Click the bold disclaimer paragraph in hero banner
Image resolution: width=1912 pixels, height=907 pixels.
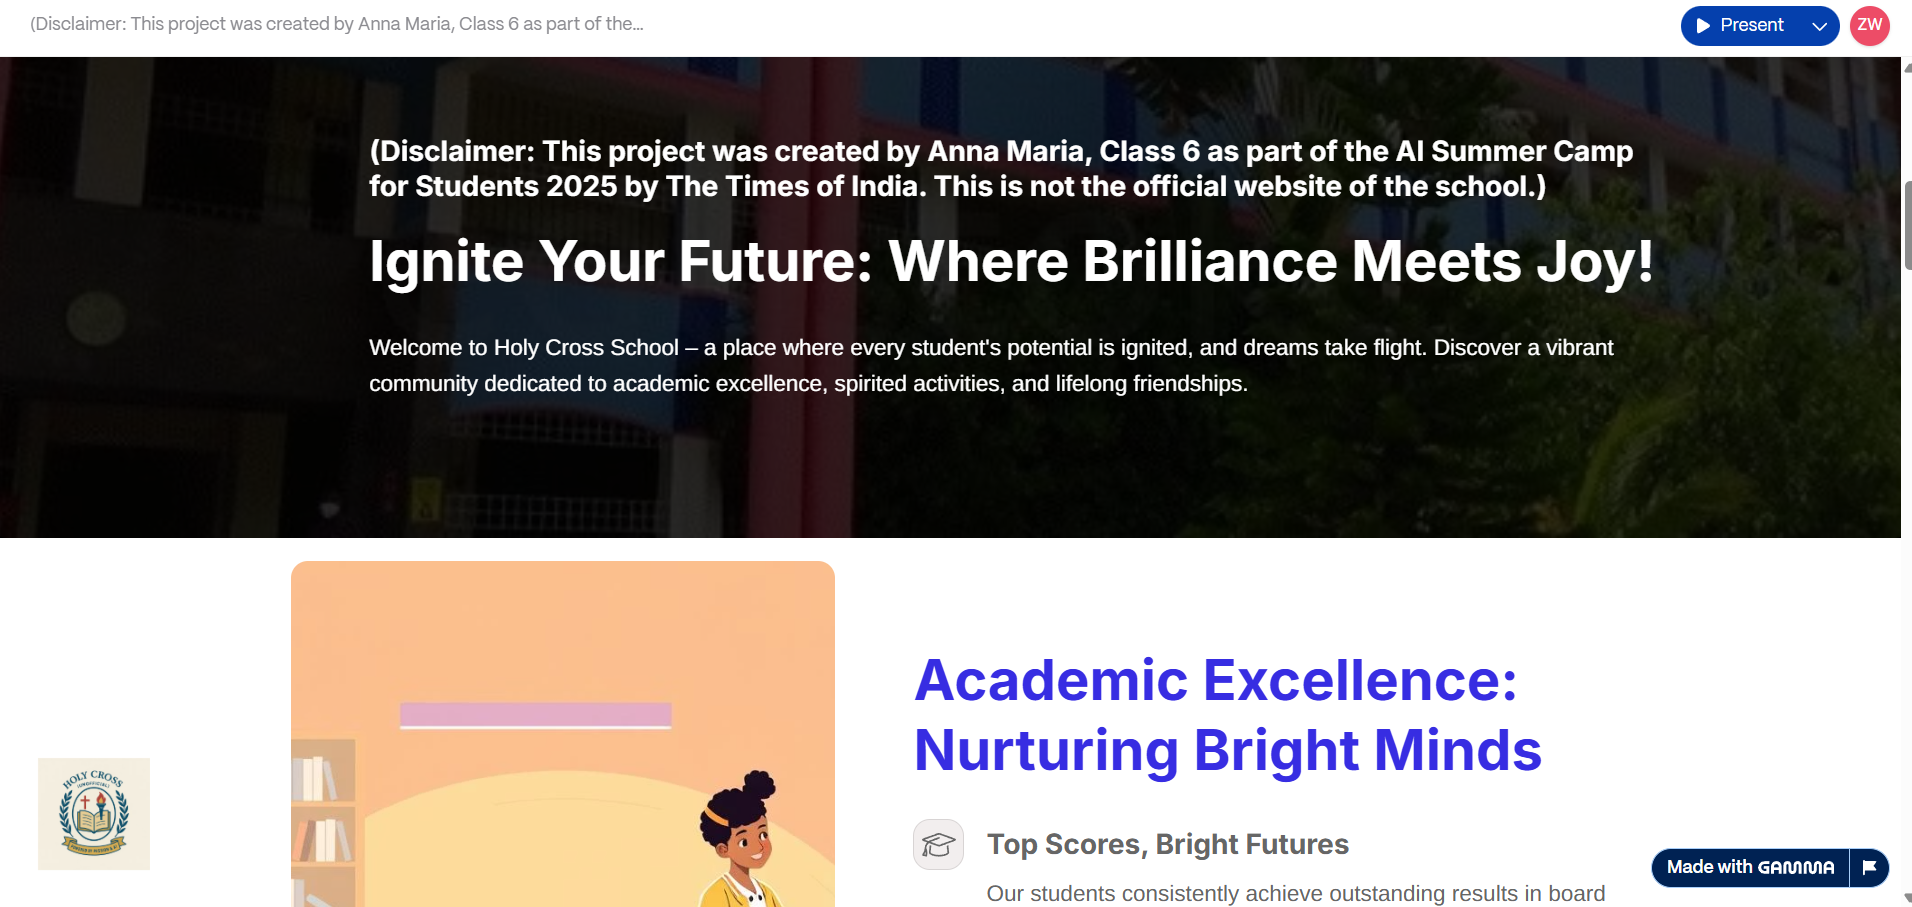point(1000,168)
